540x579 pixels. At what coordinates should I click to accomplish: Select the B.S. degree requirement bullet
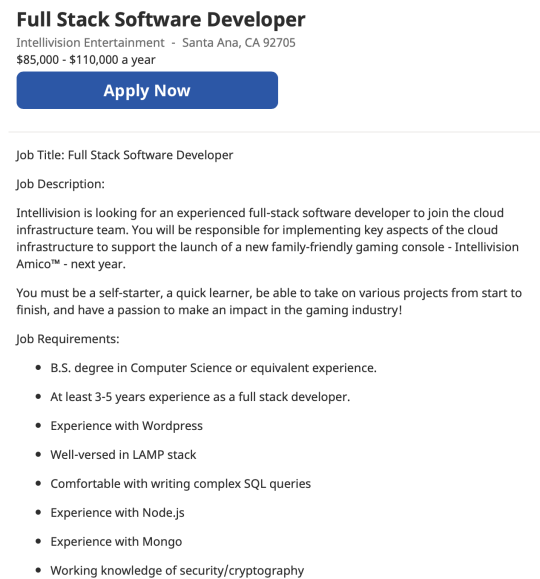tap(213, 368)
